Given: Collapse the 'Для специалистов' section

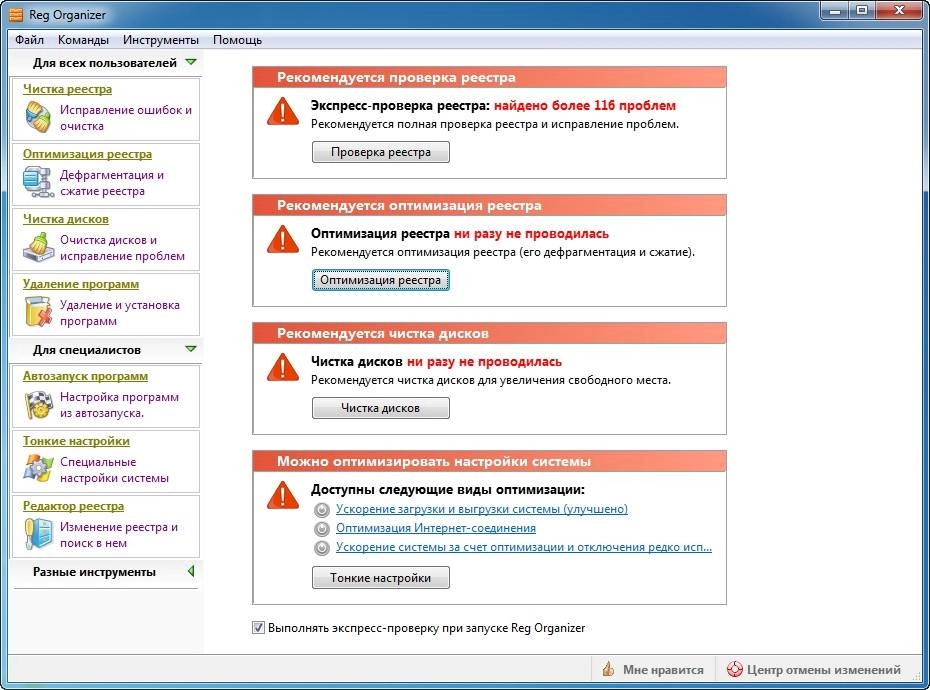Looking at the screenshot, I should [x=191, y=349].
